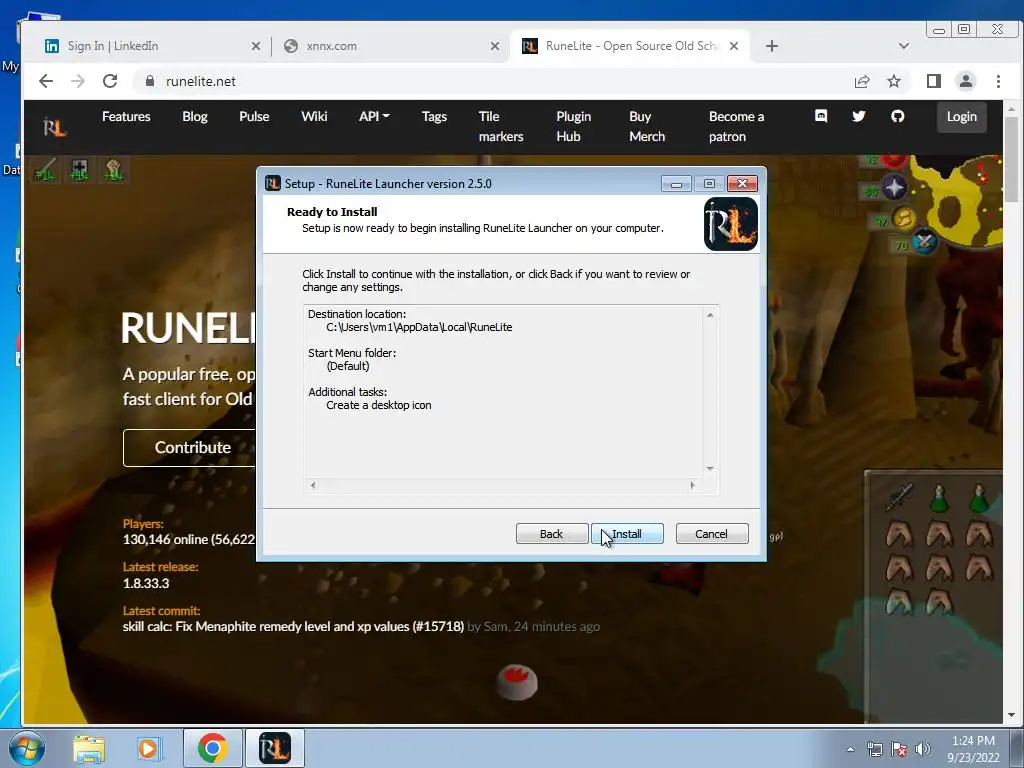Screen dimensions: 1024x768
Task: Click the volume speaker tray icon
Action: (923, 749)
